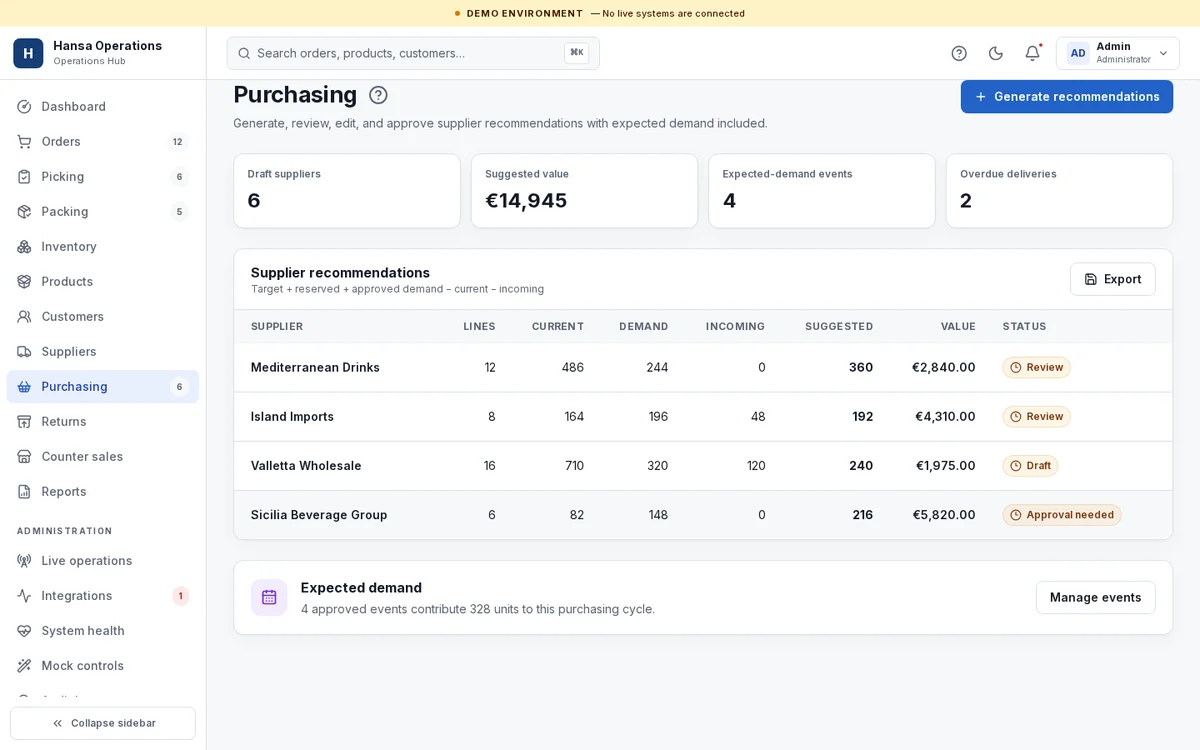Click the Hansa Operations H logo
1200x750 pixels.
click(x=28, y=53)
